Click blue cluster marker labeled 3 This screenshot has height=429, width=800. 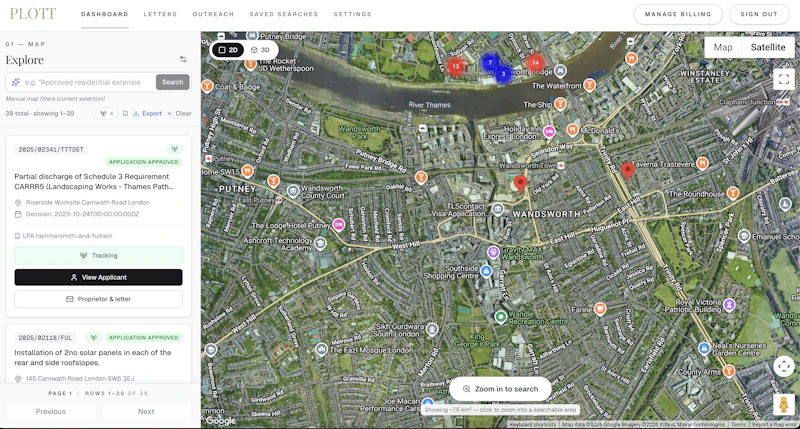point(503,73)
